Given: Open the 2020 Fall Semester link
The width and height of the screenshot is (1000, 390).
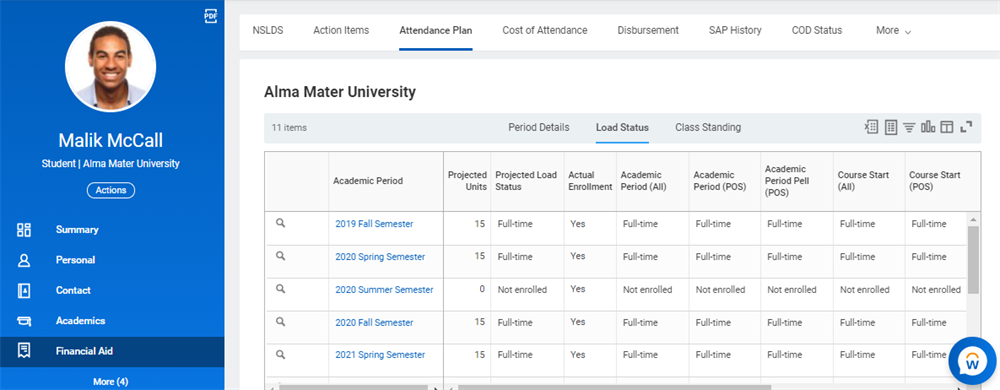Looking at the screenshot, I should (374, 322).
